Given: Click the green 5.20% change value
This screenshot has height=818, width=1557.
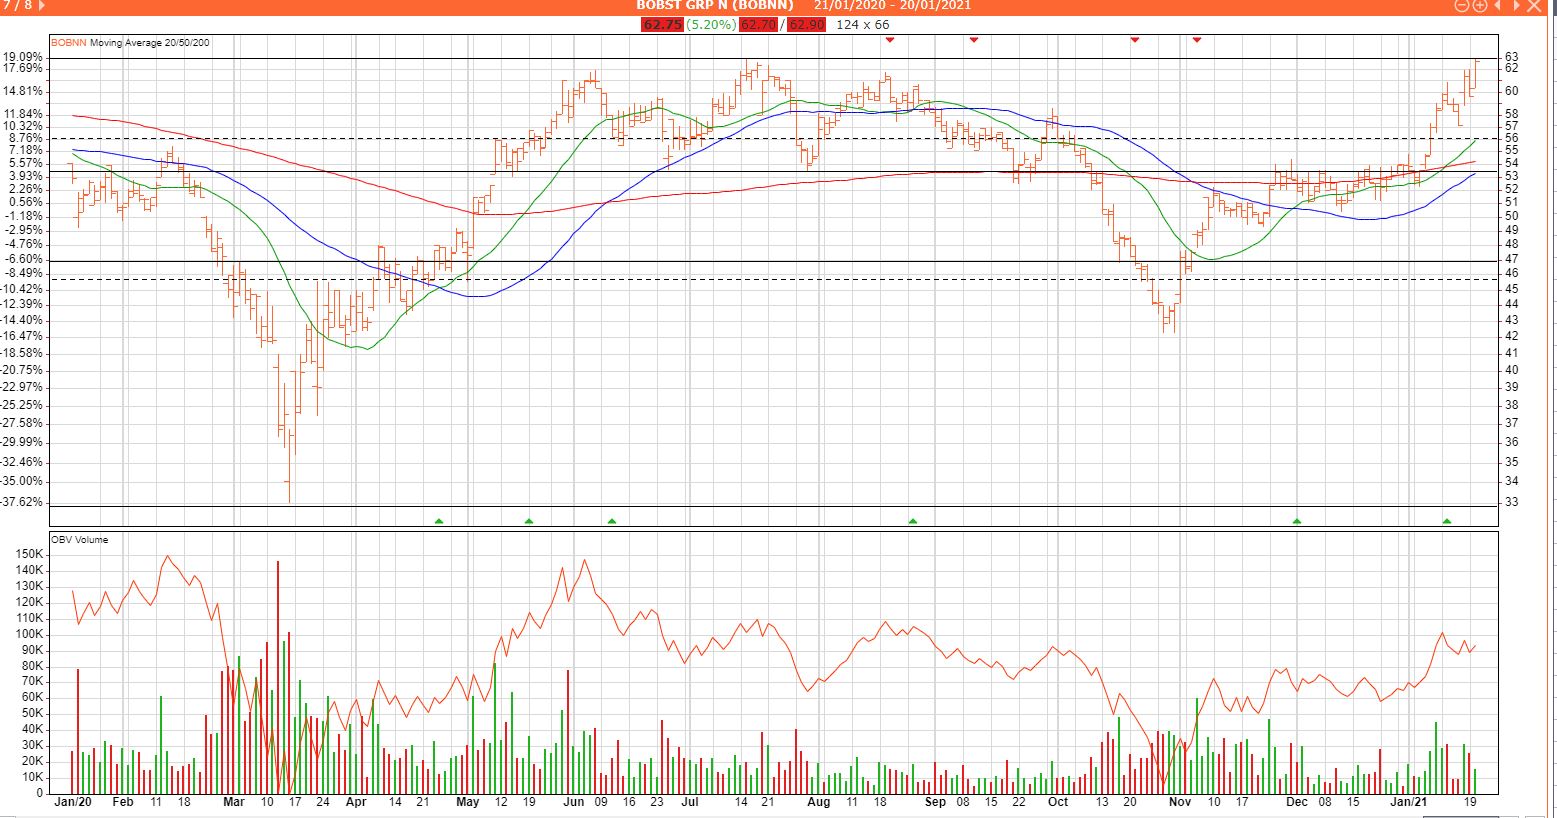Looking at the screenshot, I should tap(711, 24).
